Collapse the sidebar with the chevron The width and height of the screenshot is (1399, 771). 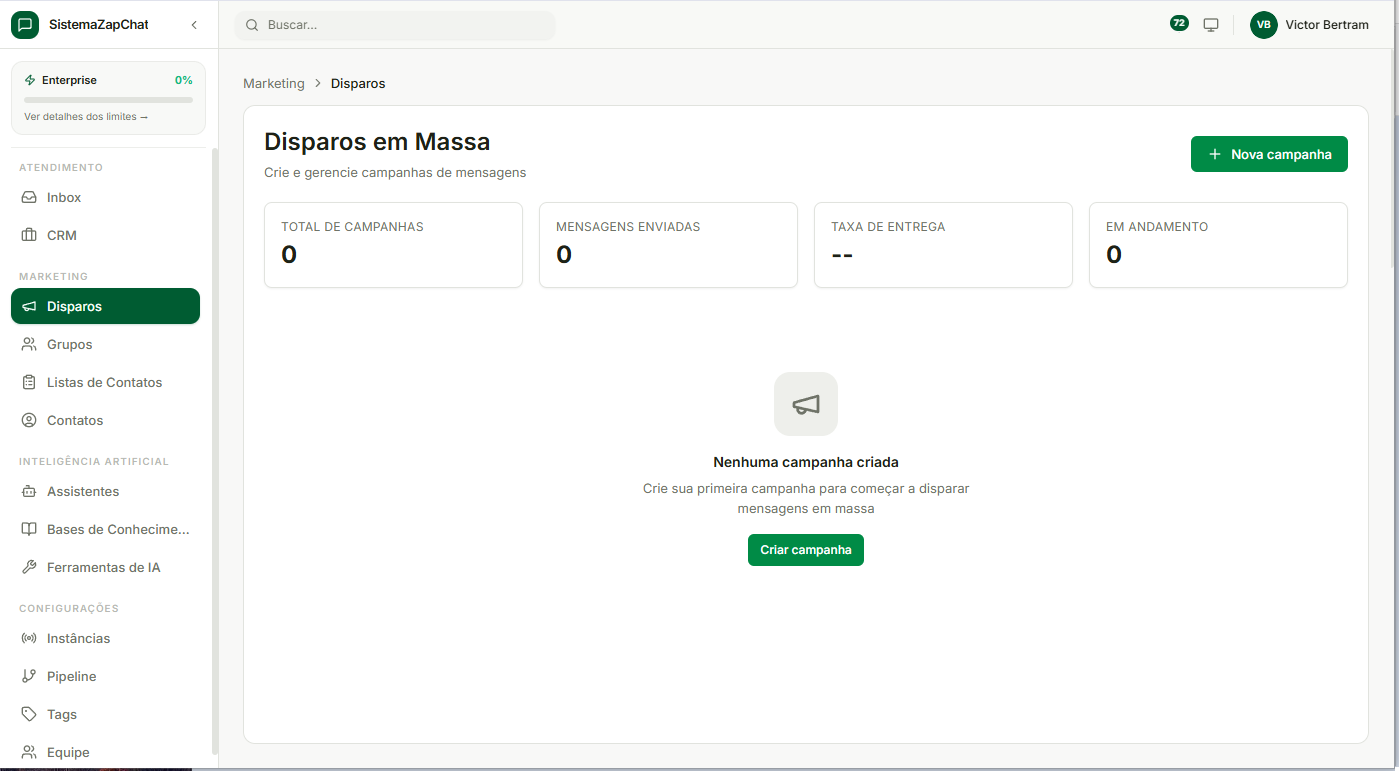[x=194, y=26]
